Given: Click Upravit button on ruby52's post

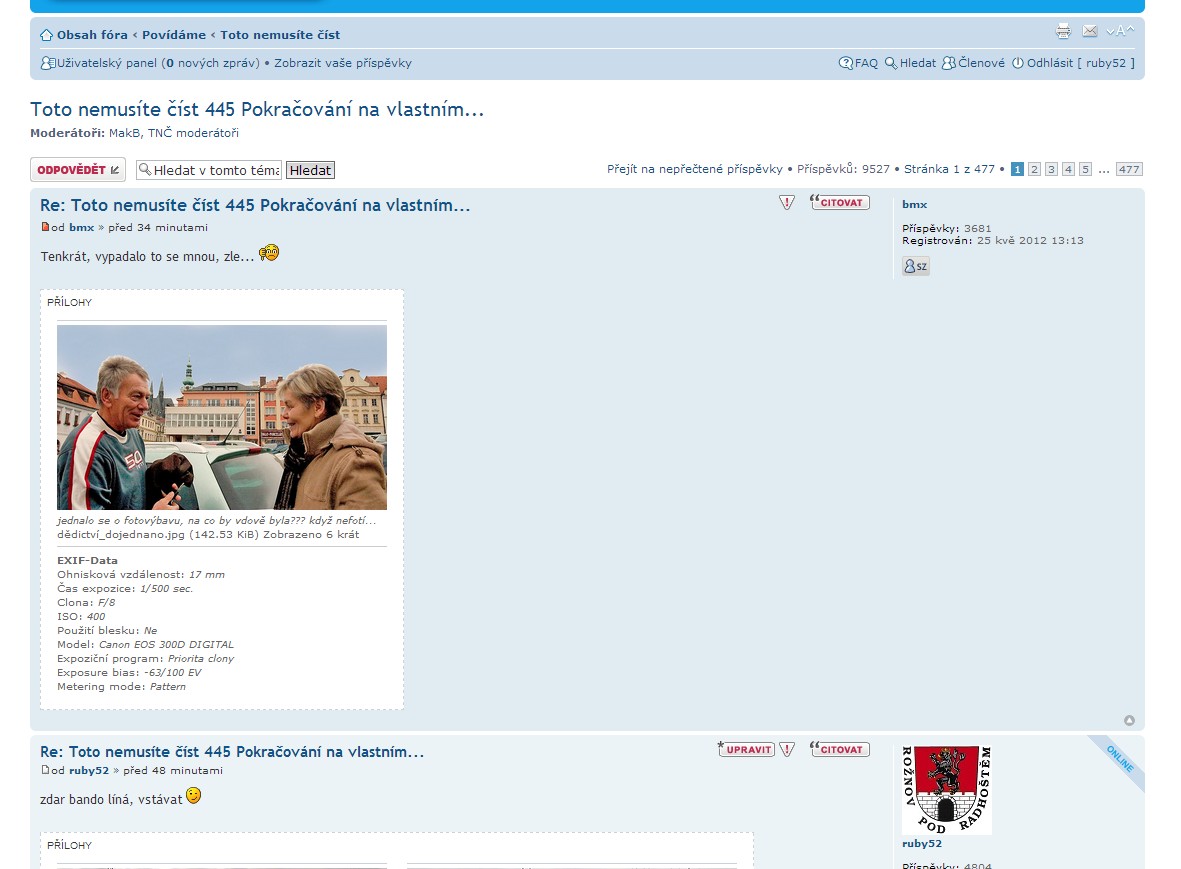Looking at the screenshot, I should coord(747,749).
